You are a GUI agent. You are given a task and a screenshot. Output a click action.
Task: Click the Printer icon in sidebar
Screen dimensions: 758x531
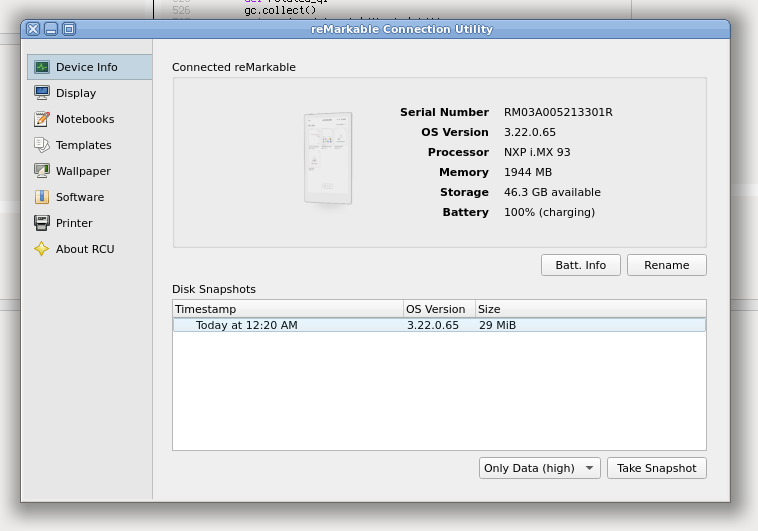(x=42, y=223)
